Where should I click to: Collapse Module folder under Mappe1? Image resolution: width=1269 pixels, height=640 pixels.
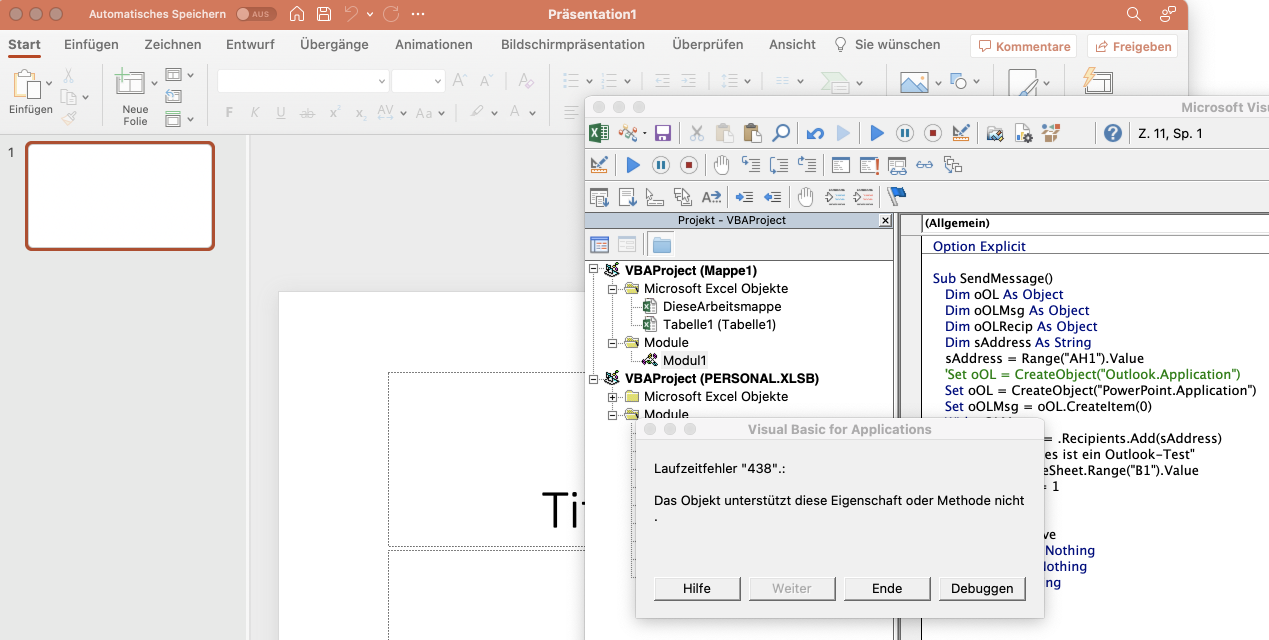click(x=612, y=342)
